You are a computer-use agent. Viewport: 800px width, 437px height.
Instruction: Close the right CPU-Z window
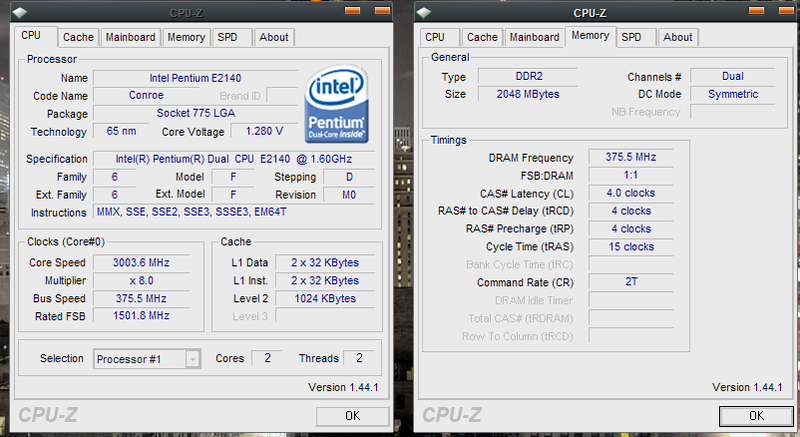(786, 10)
